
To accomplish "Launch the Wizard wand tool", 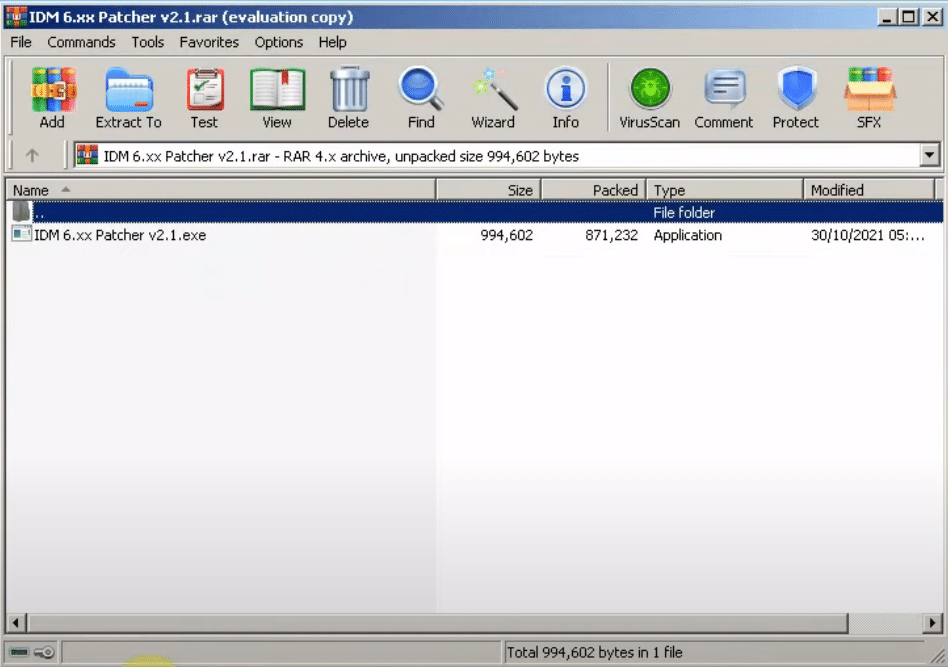I will (493, 98).
